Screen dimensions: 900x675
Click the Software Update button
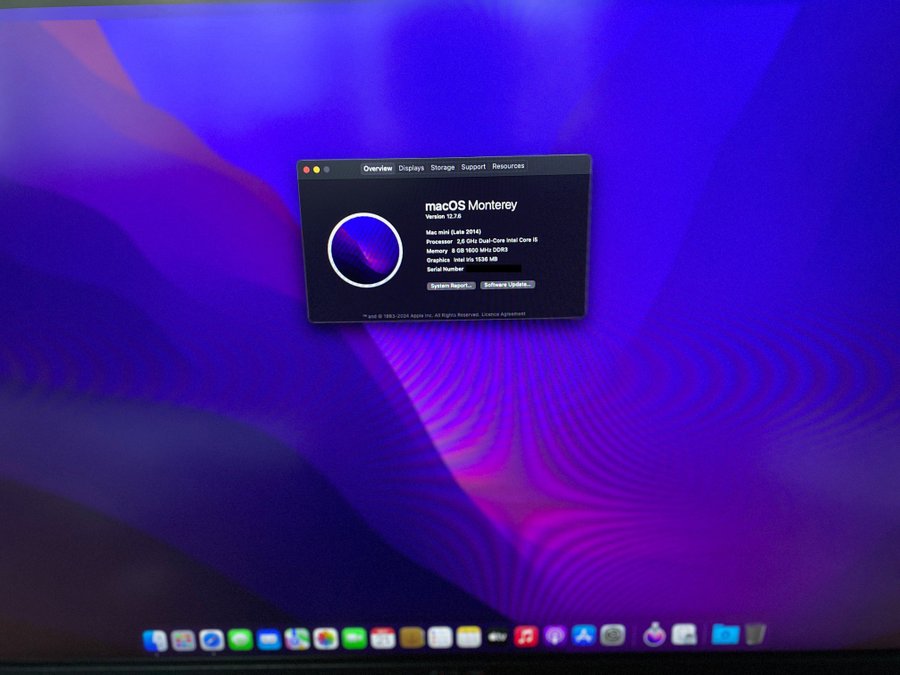click(x=507, y=285)
